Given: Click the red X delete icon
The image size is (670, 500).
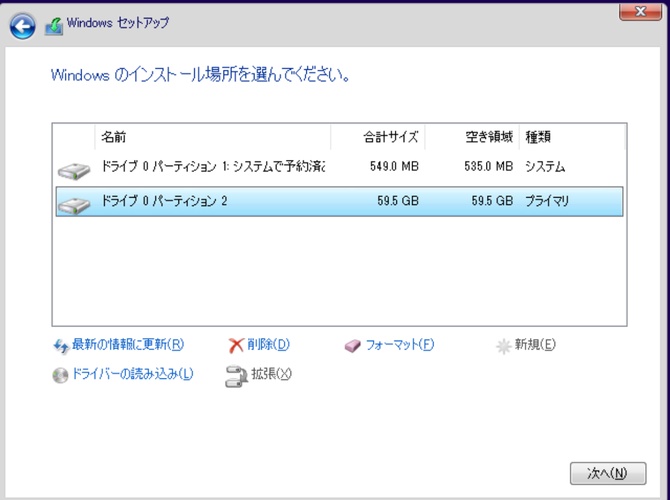Looking at the screenshot, I should (x=236, y=346).
